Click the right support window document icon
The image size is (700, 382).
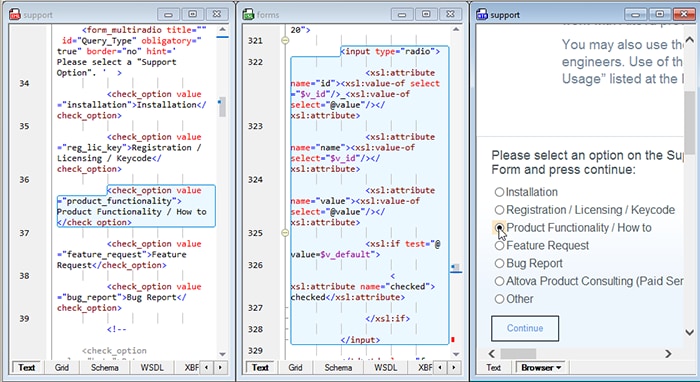point(482,15)
